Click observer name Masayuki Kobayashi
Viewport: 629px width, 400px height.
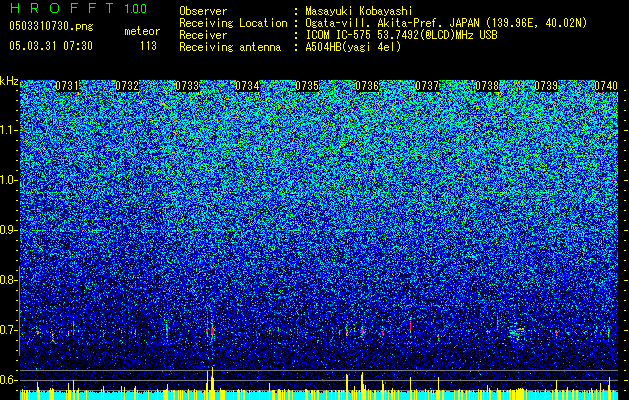click(x=358, y=11)
